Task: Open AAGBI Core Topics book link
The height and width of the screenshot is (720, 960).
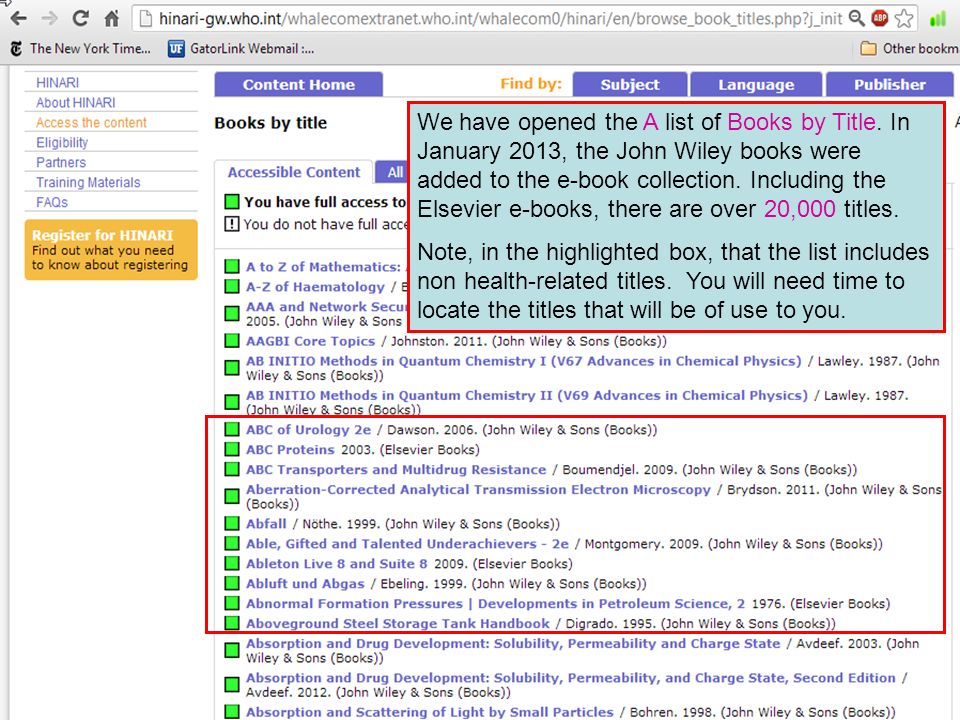Action: click(x=310, y=340)
